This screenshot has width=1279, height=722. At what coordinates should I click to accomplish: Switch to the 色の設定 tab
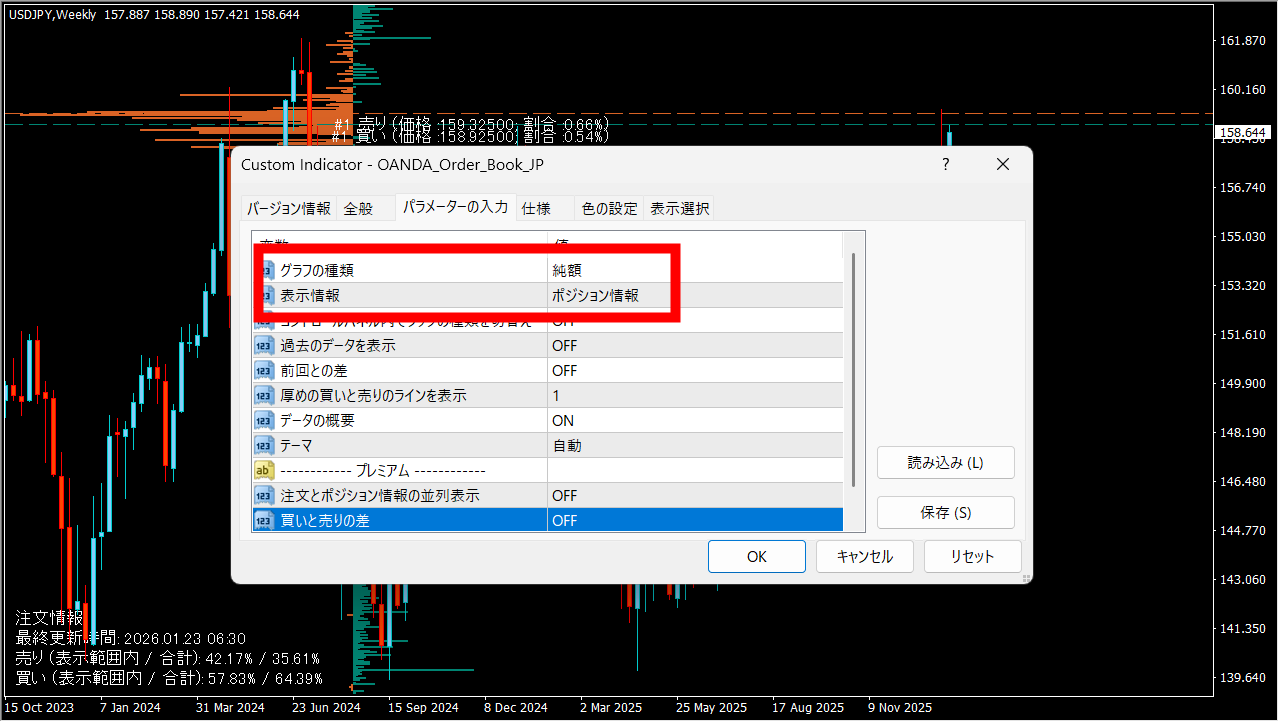609,209
